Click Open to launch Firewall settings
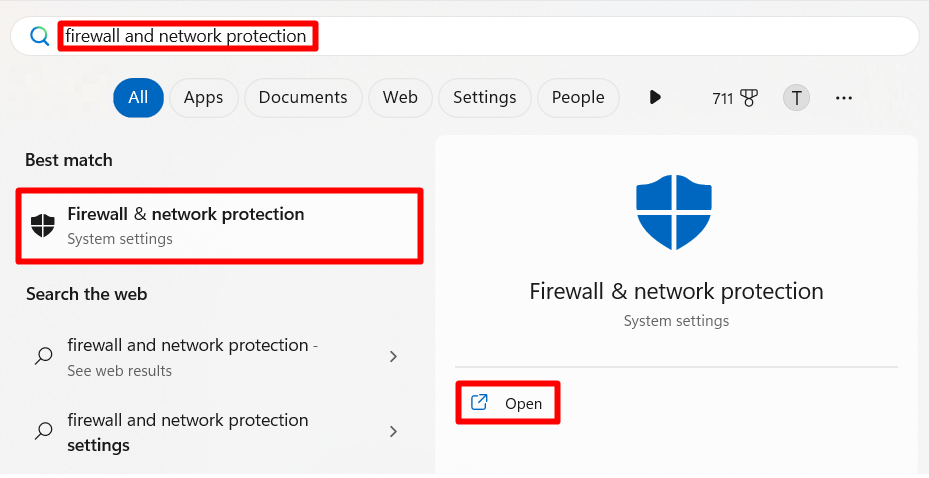The image size is (929, 478). pyautogui.click(x=508, y=403)
